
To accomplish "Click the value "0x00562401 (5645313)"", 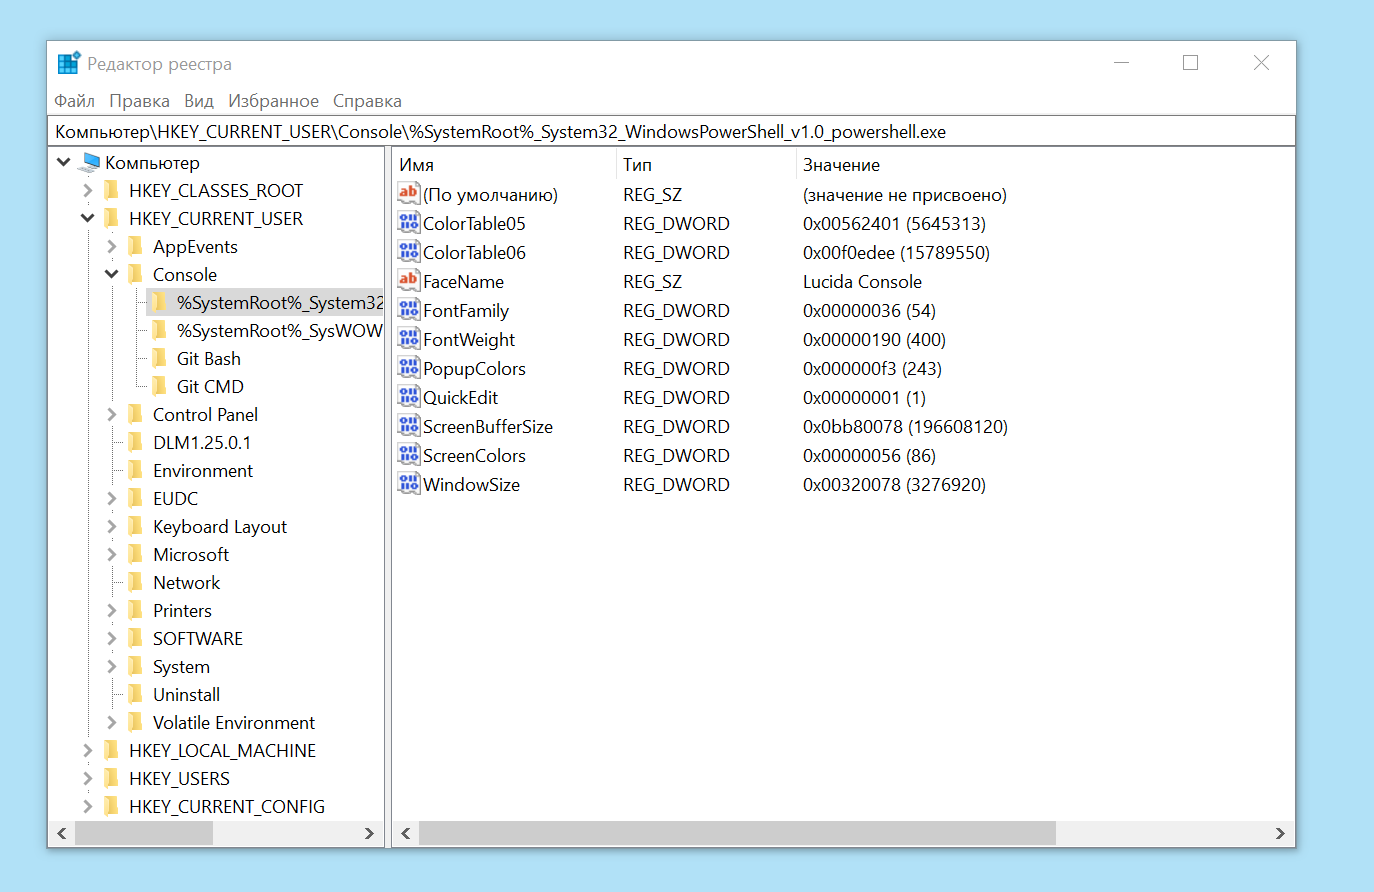I will point(894,223).
